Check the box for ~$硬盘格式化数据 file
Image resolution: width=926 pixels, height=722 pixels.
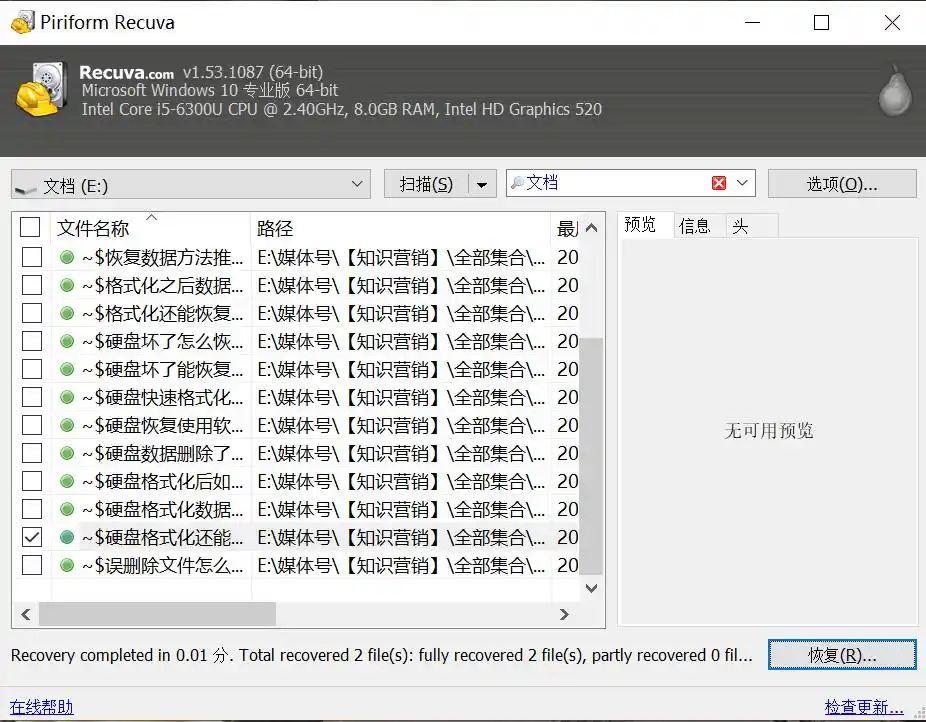coord(32,509)
